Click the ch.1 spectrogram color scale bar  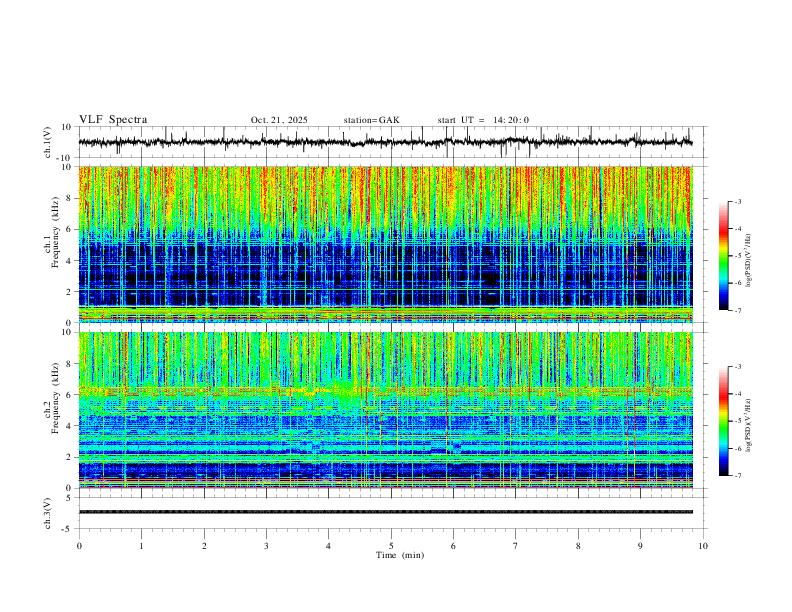(x=724, y=256)
